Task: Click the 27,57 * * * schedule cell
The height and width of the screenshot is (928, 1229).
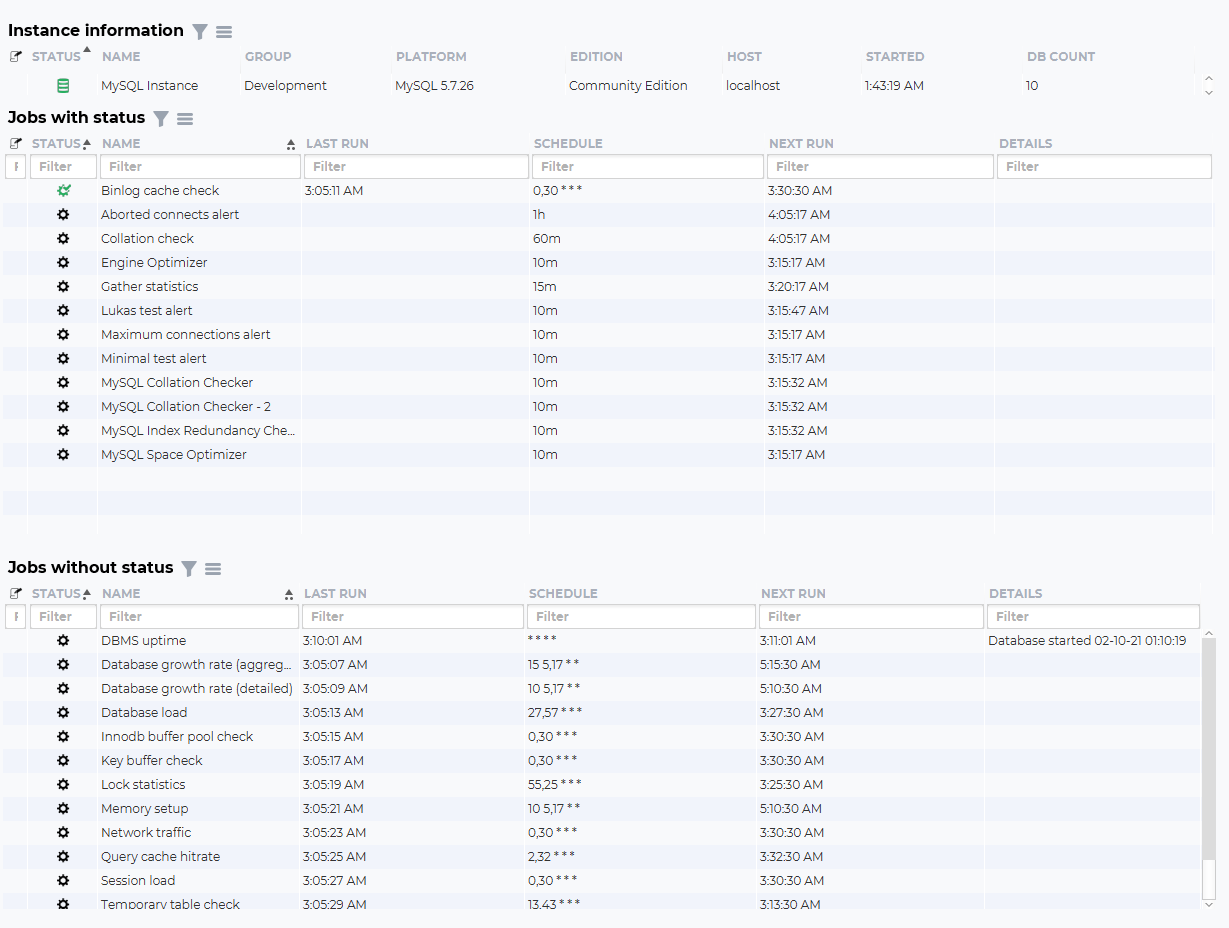Action: (555, 712)
